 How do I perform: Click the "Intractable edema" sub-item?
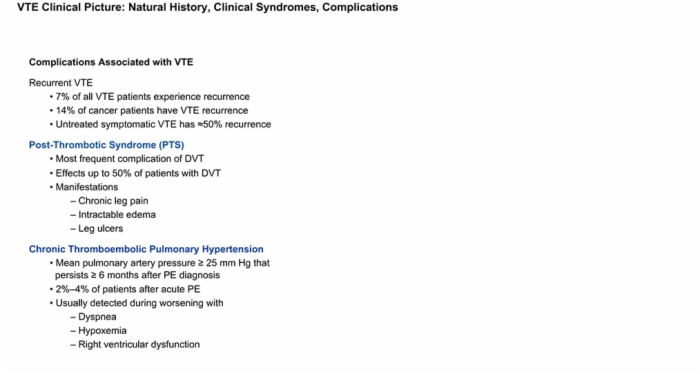pos(113,215)
